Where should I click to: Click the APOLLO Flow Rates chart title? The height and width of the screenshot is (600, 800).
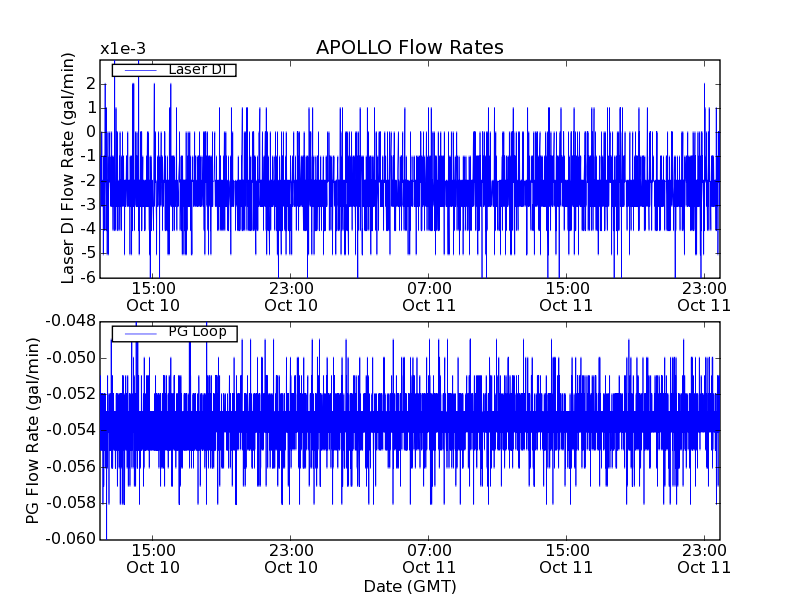(x=409, y=48)
